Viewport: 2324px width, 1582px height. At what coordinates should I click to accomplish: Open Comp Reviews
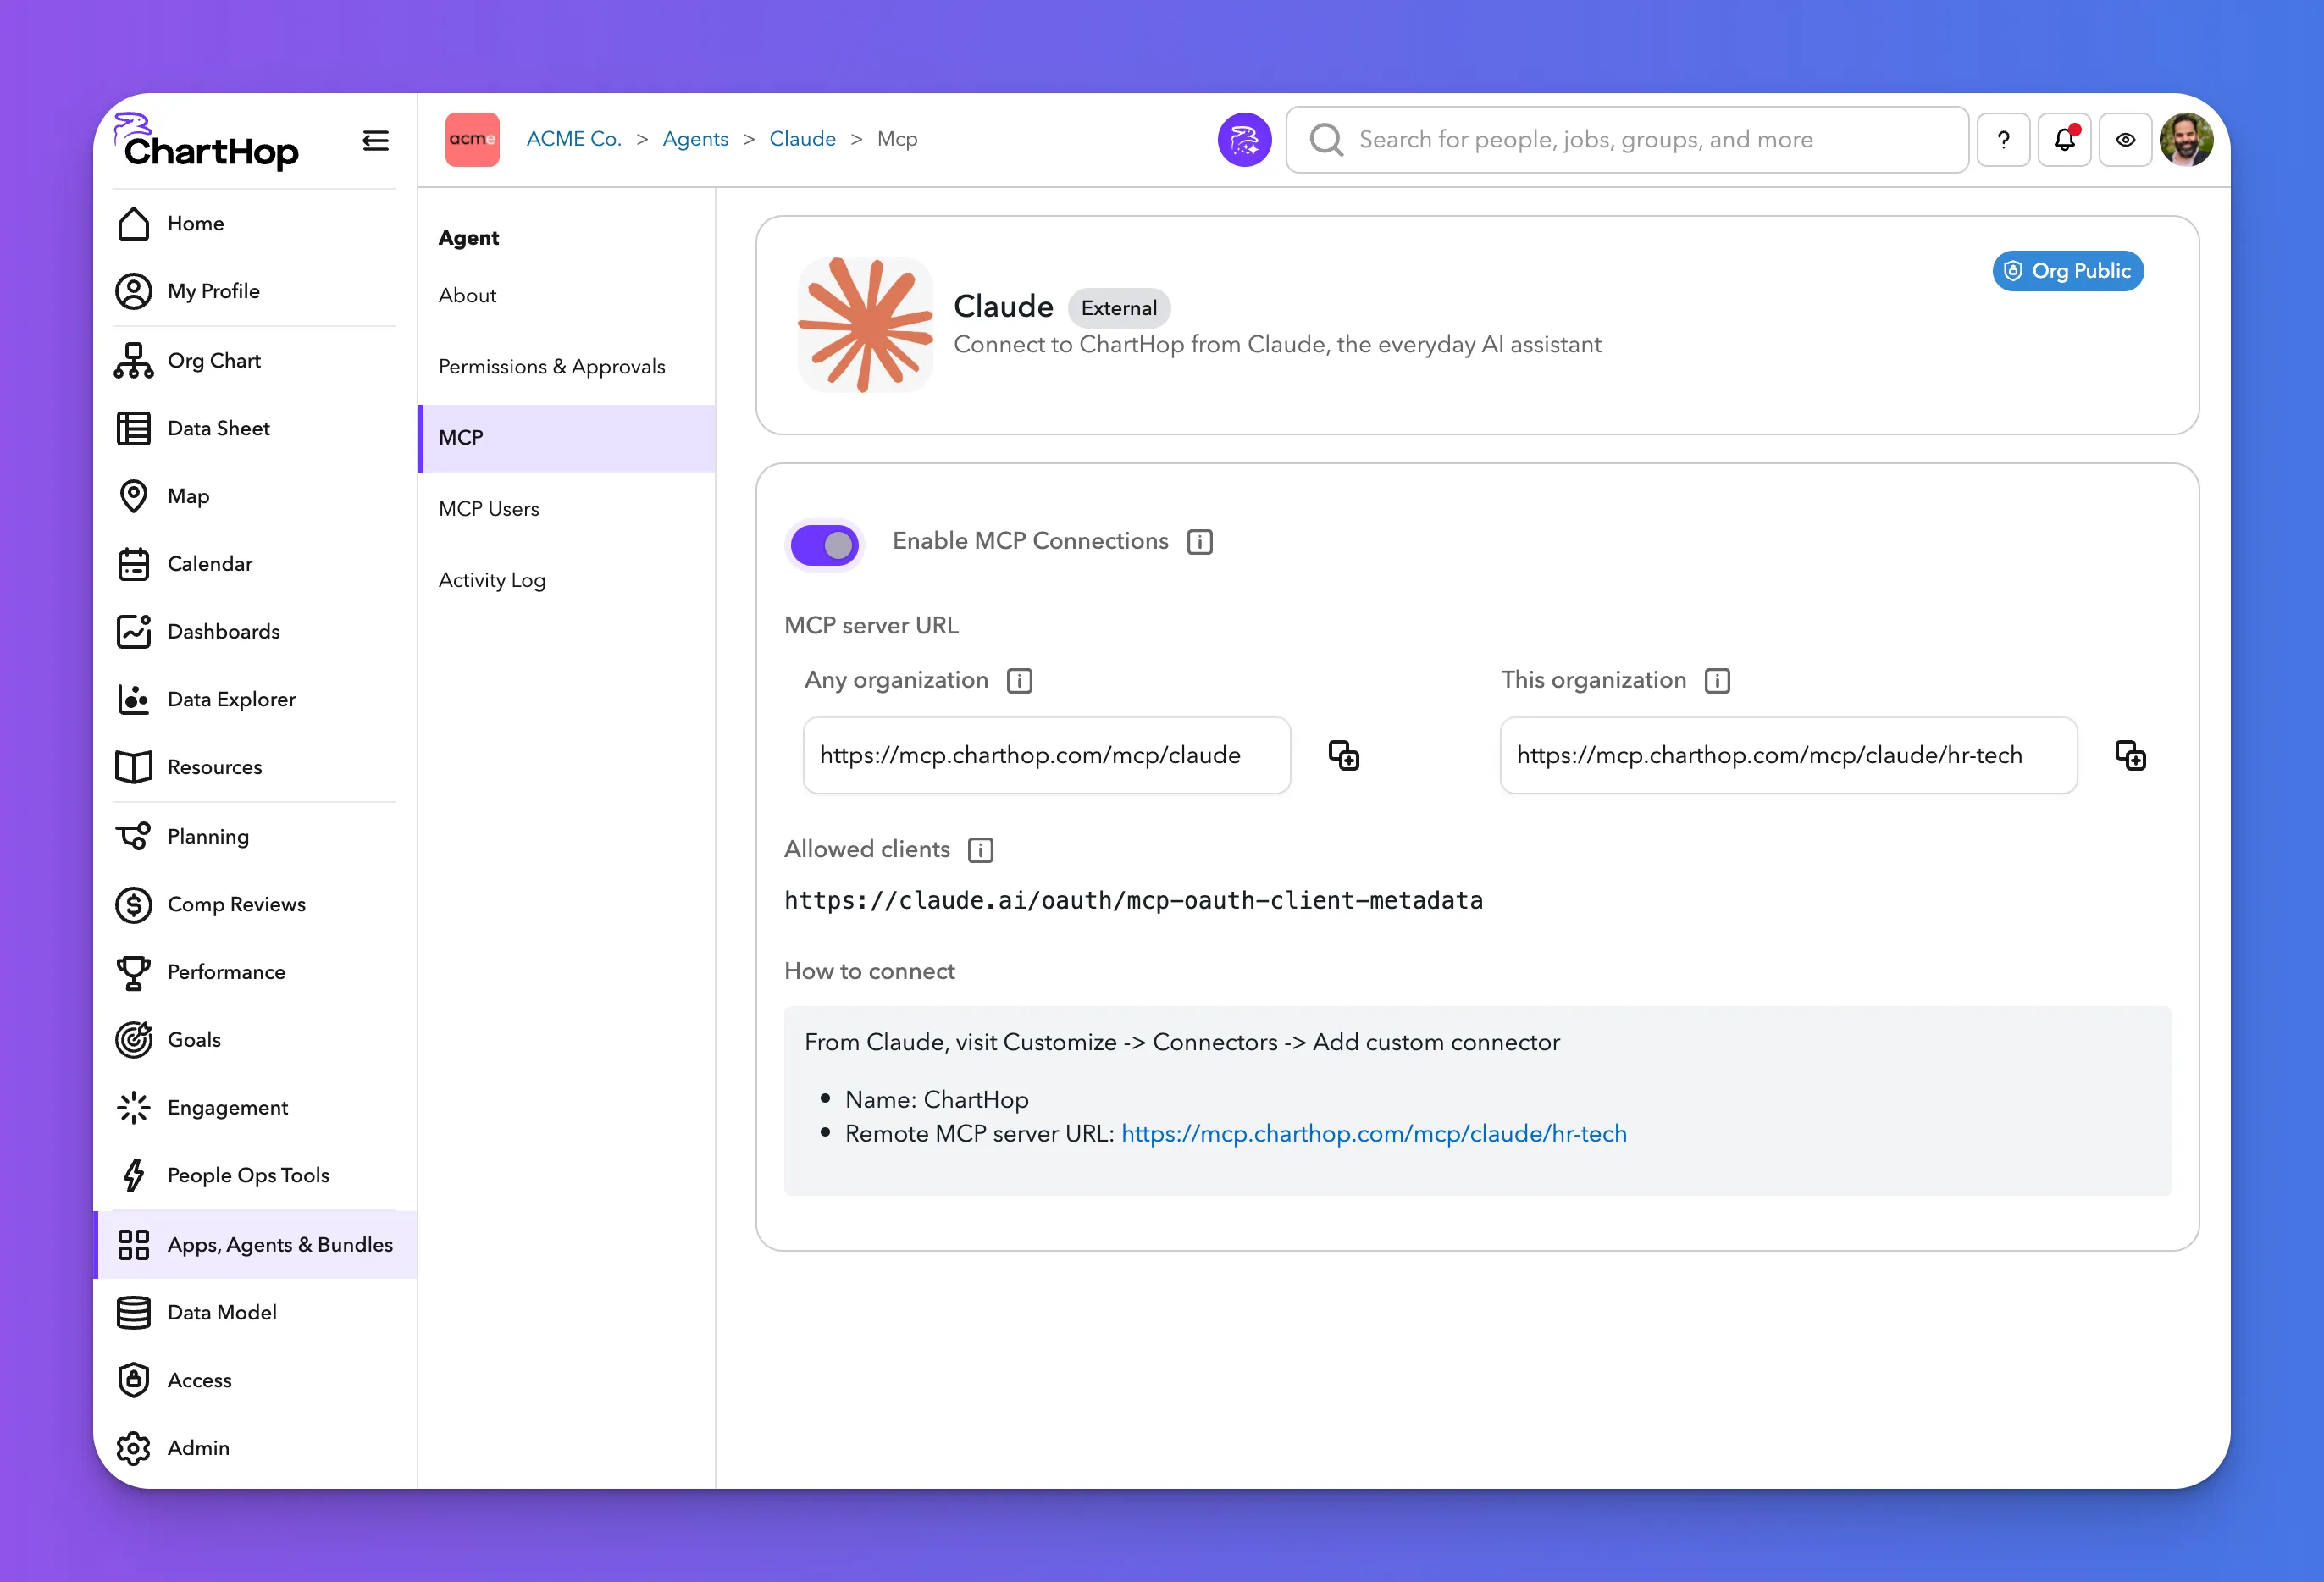tap(255, 904)
